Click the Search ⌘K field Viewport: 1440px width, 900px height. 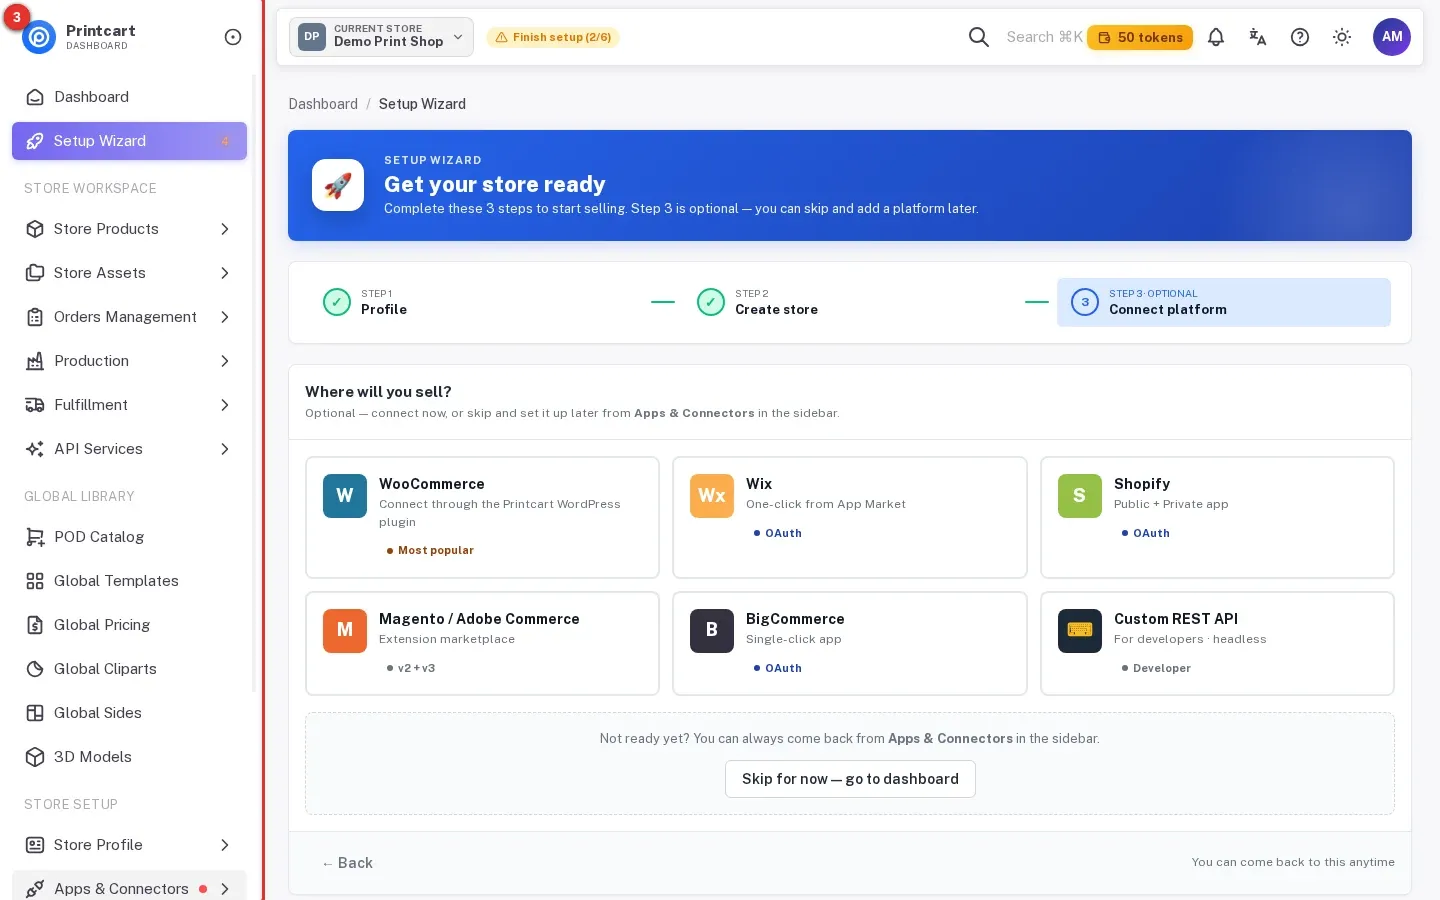pyautogui.click(x=1044, y=37)
